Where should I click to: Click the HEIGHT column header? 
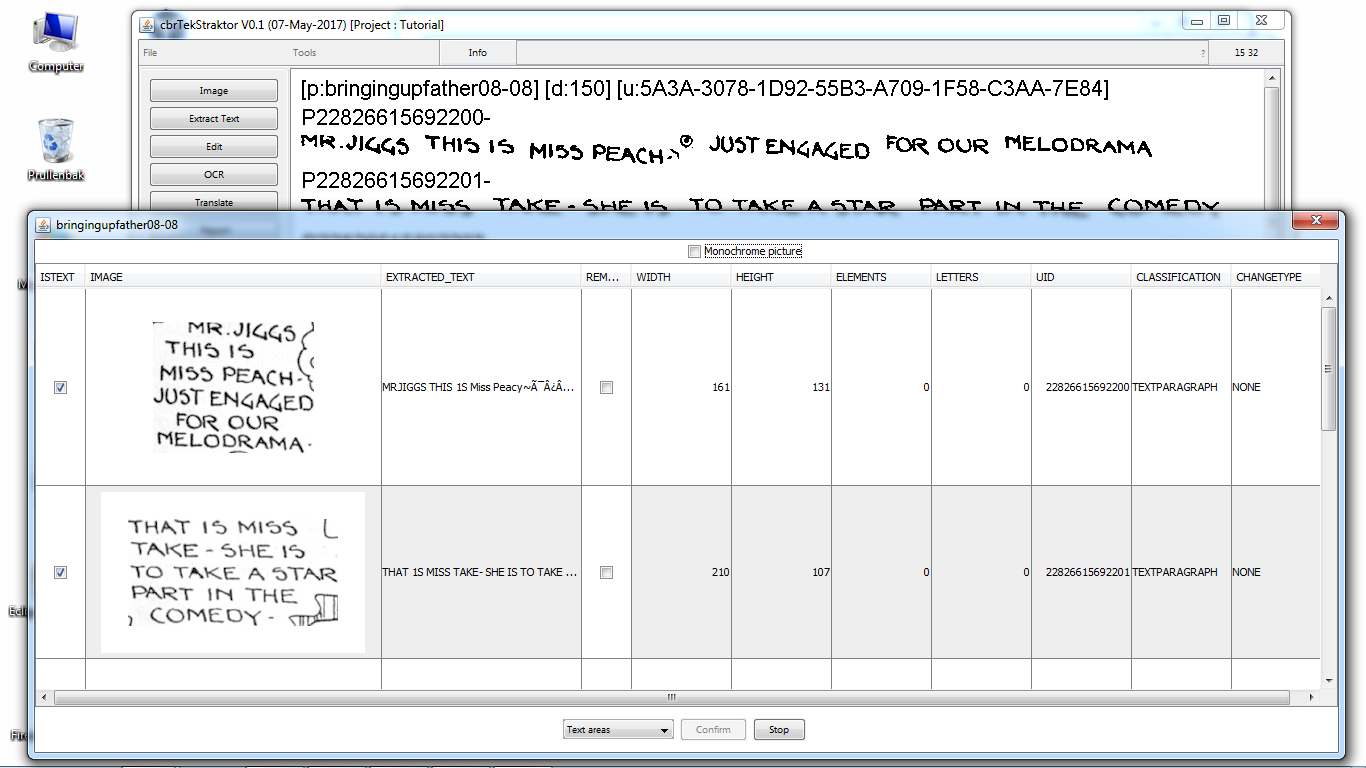[781, 277]
